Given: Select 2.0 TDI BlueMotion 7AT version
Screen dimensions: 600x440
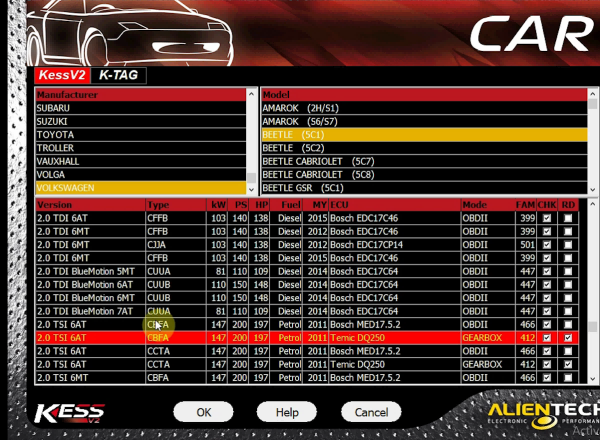Looking at the screenshot, I should (307, 311).
